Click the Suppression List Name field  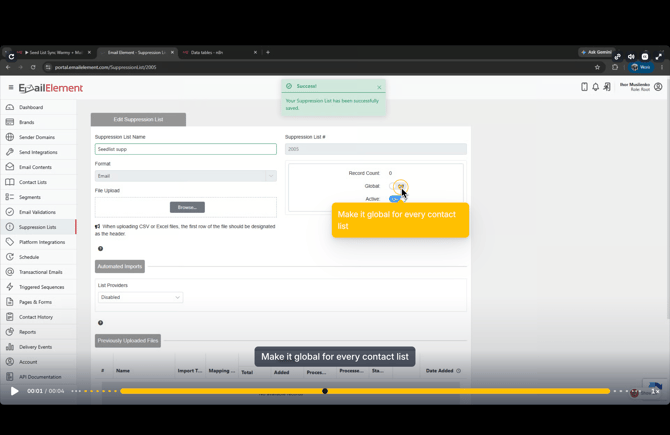185,149
